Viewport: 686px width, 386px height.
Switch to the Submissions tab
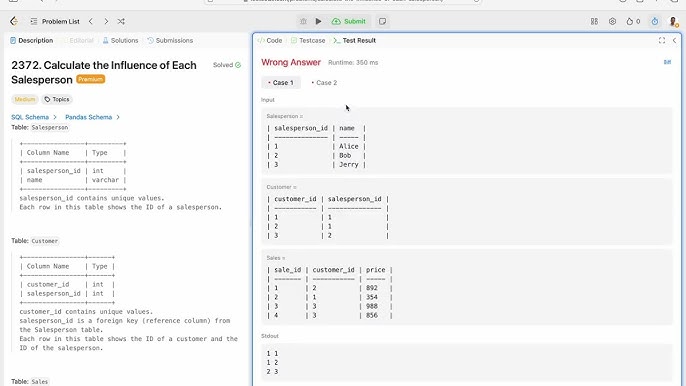[170, 40]
